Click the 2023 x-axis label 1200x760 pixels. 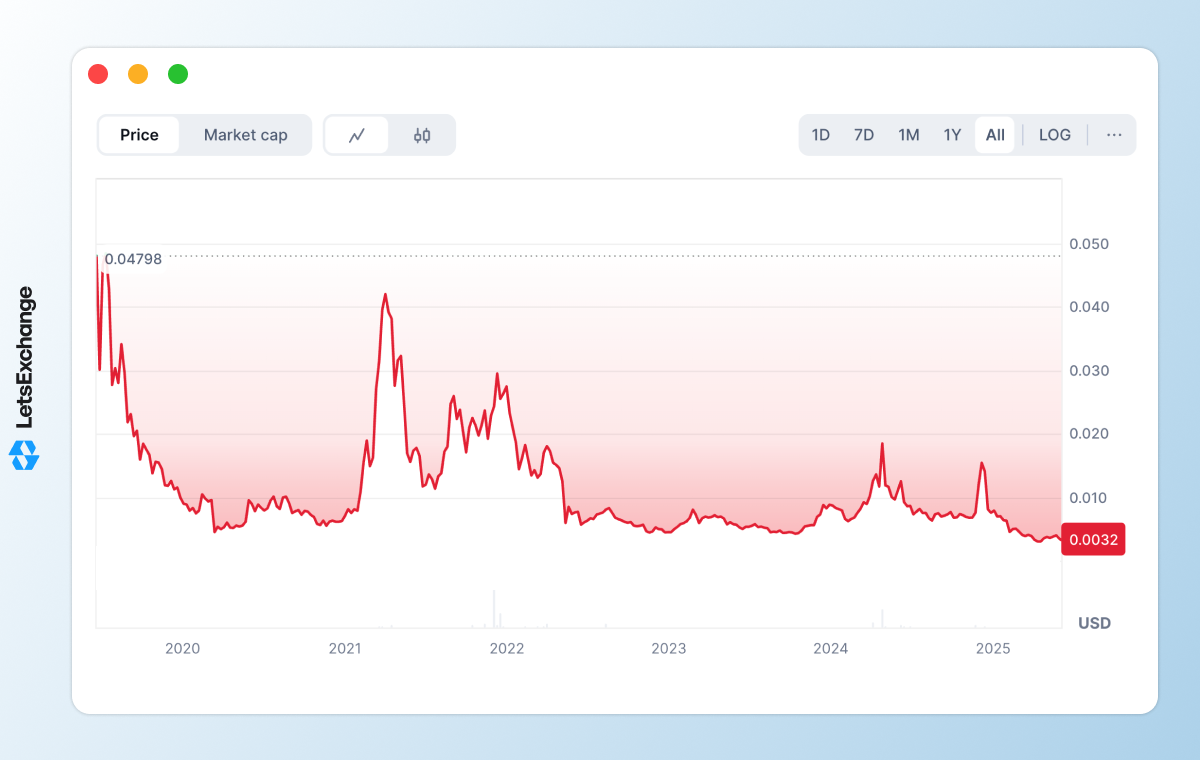669,648
